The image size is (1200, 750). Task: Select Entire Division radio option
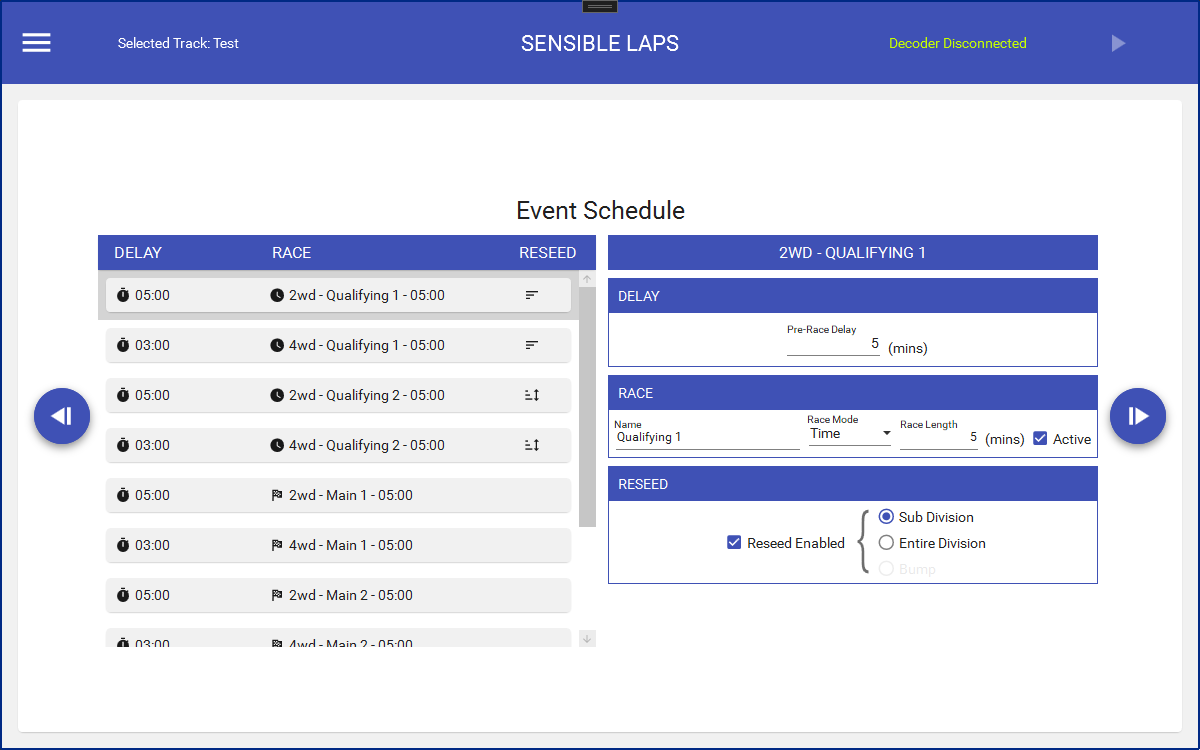point(886,543)
